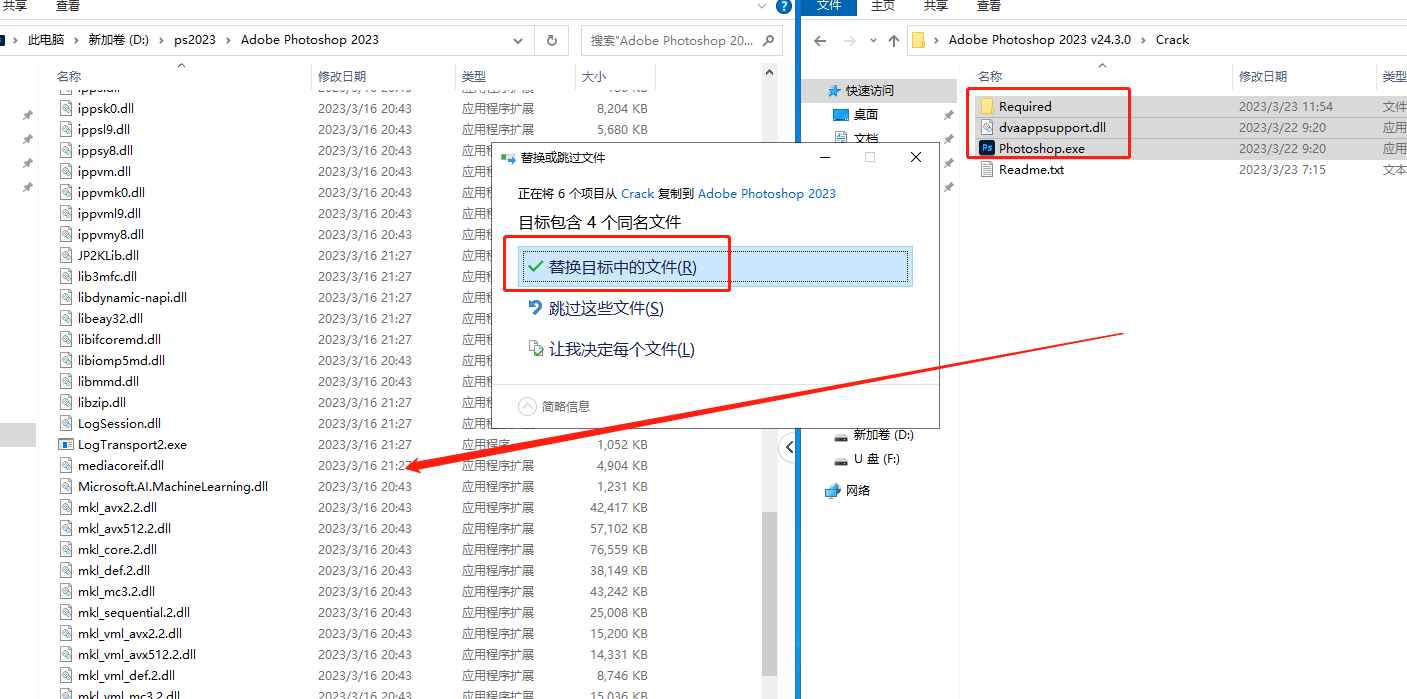Sort files by the 修改日期 column header

[x=344, y=75]
